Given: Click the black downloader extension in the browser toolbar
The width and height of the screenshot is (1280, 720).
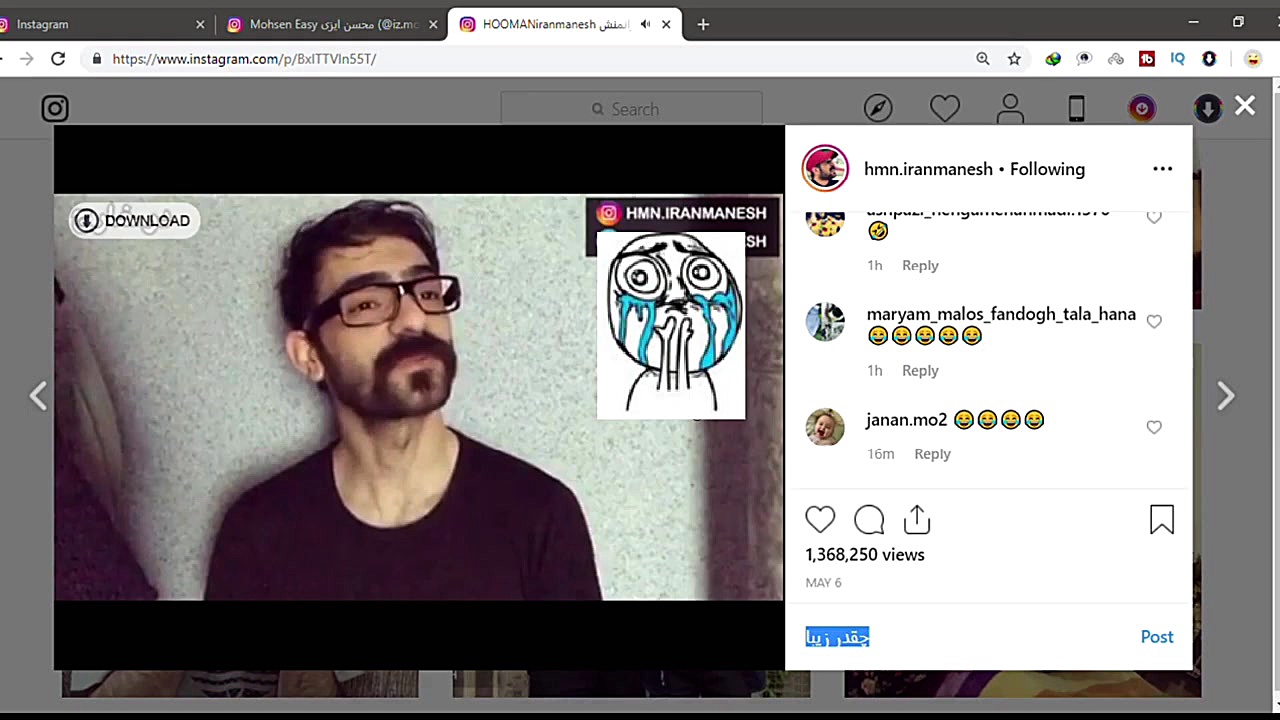Looking at the screenshot, I should pyautogui.click(x=1209, y=59).
